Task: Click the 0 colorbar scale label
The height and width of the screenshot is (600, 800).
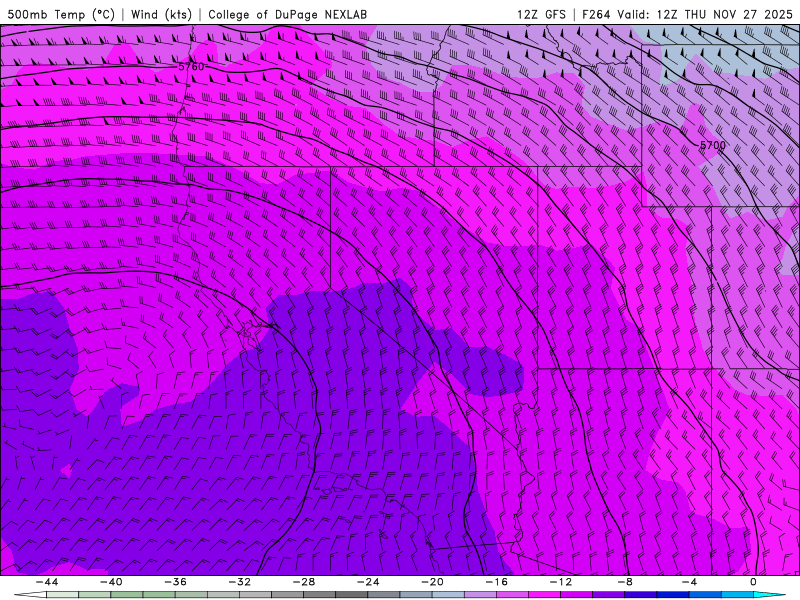Action: (x=753, y=582)
